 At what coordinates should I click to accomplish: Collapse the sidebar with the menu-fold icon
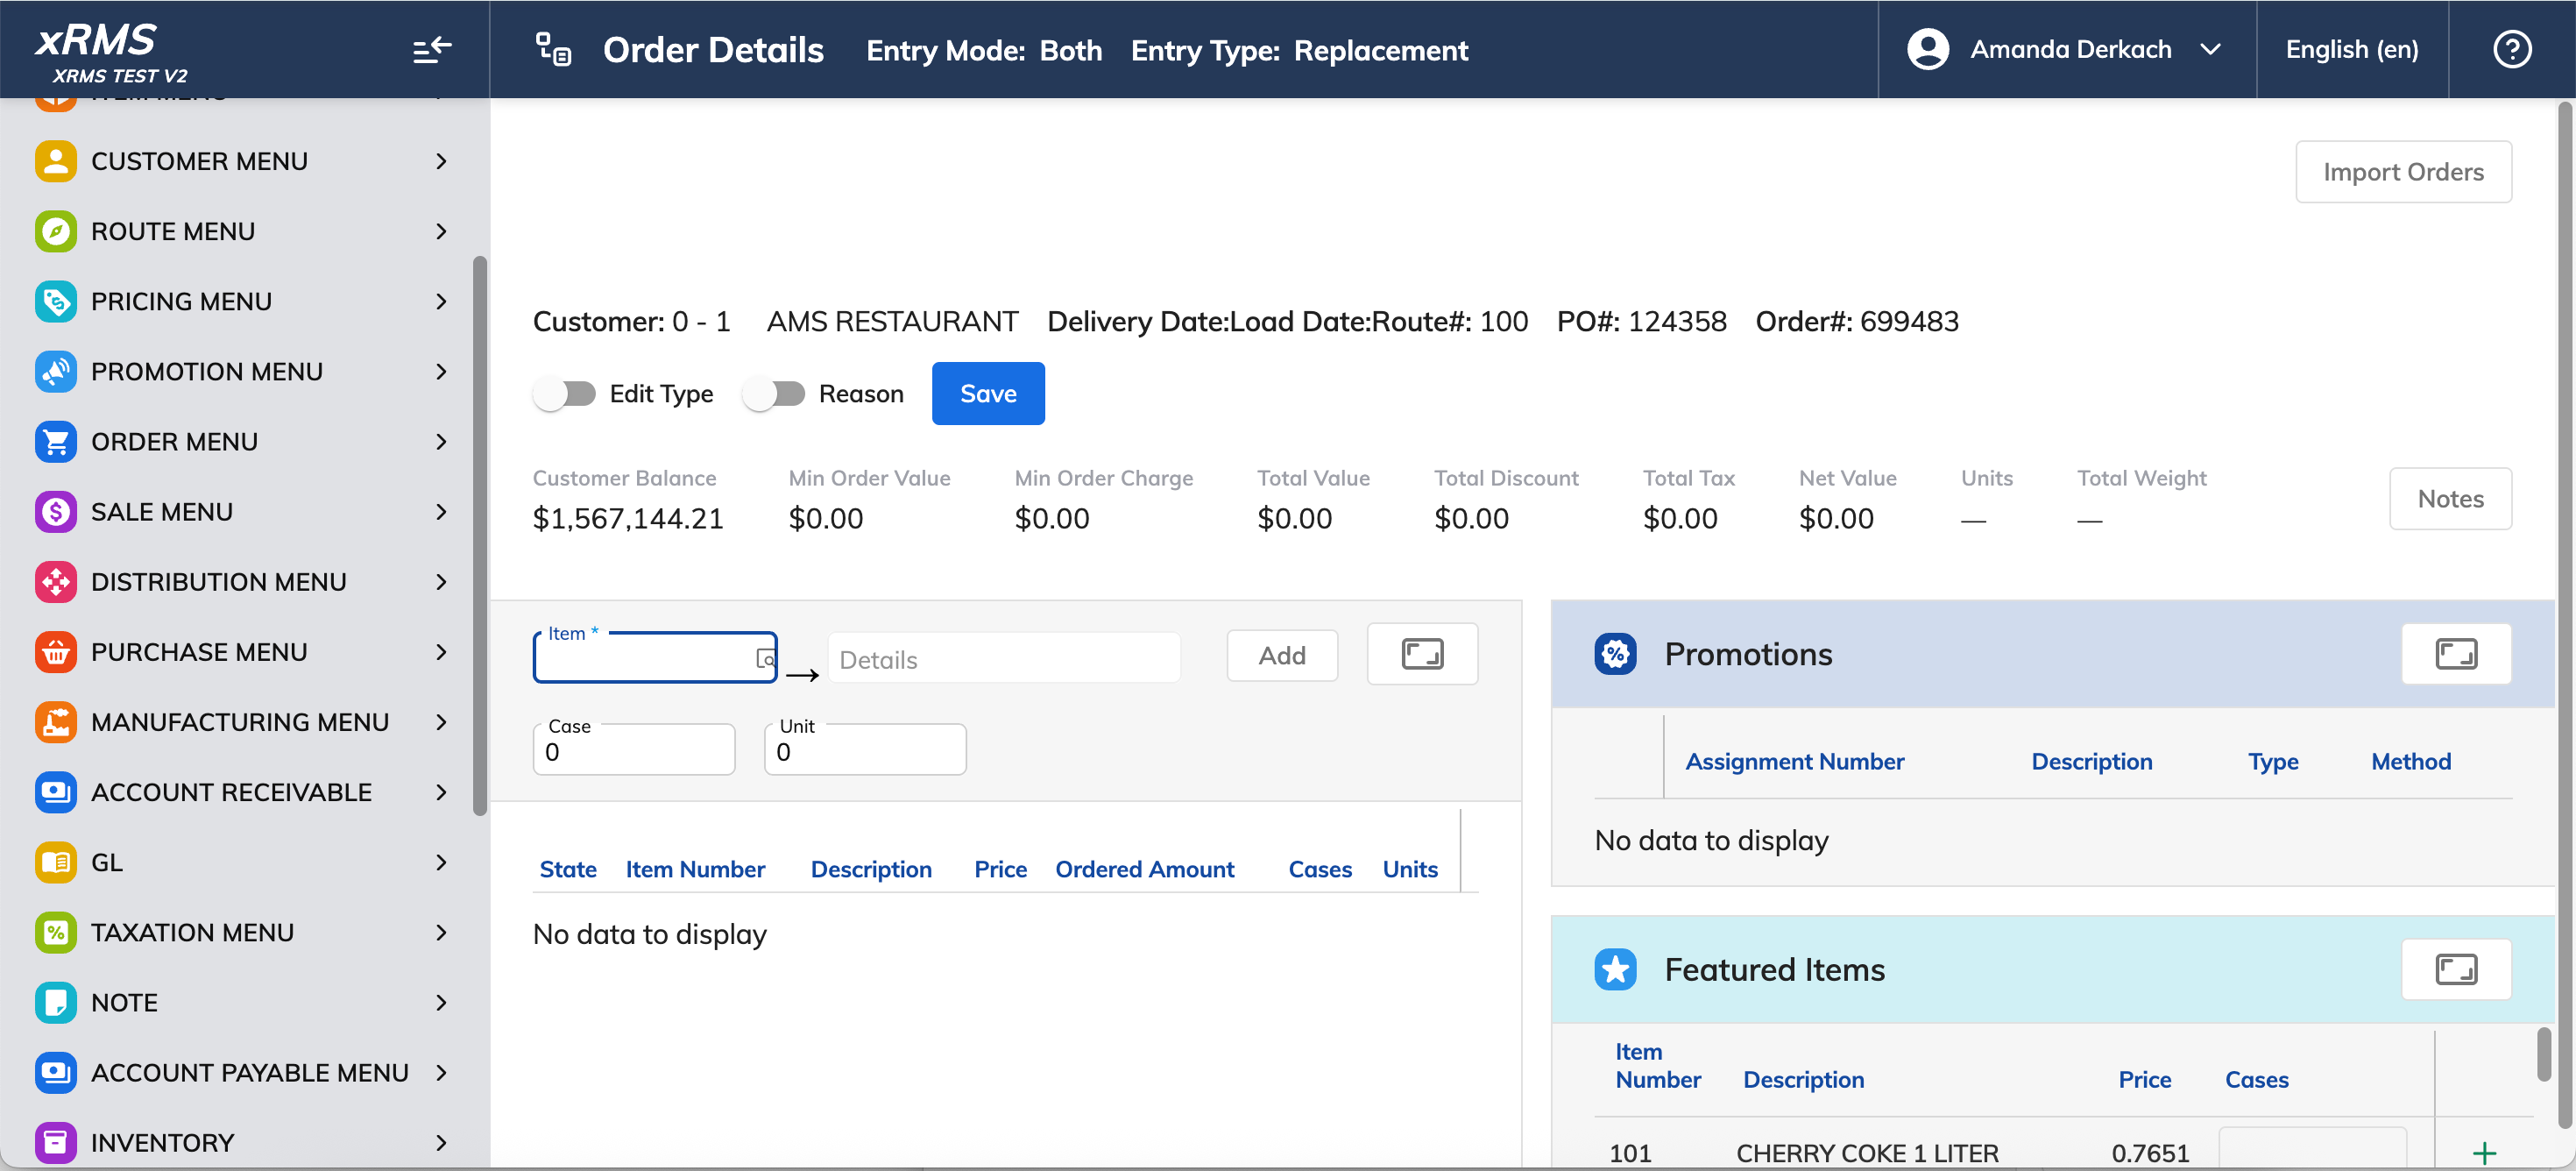(432, 50)
